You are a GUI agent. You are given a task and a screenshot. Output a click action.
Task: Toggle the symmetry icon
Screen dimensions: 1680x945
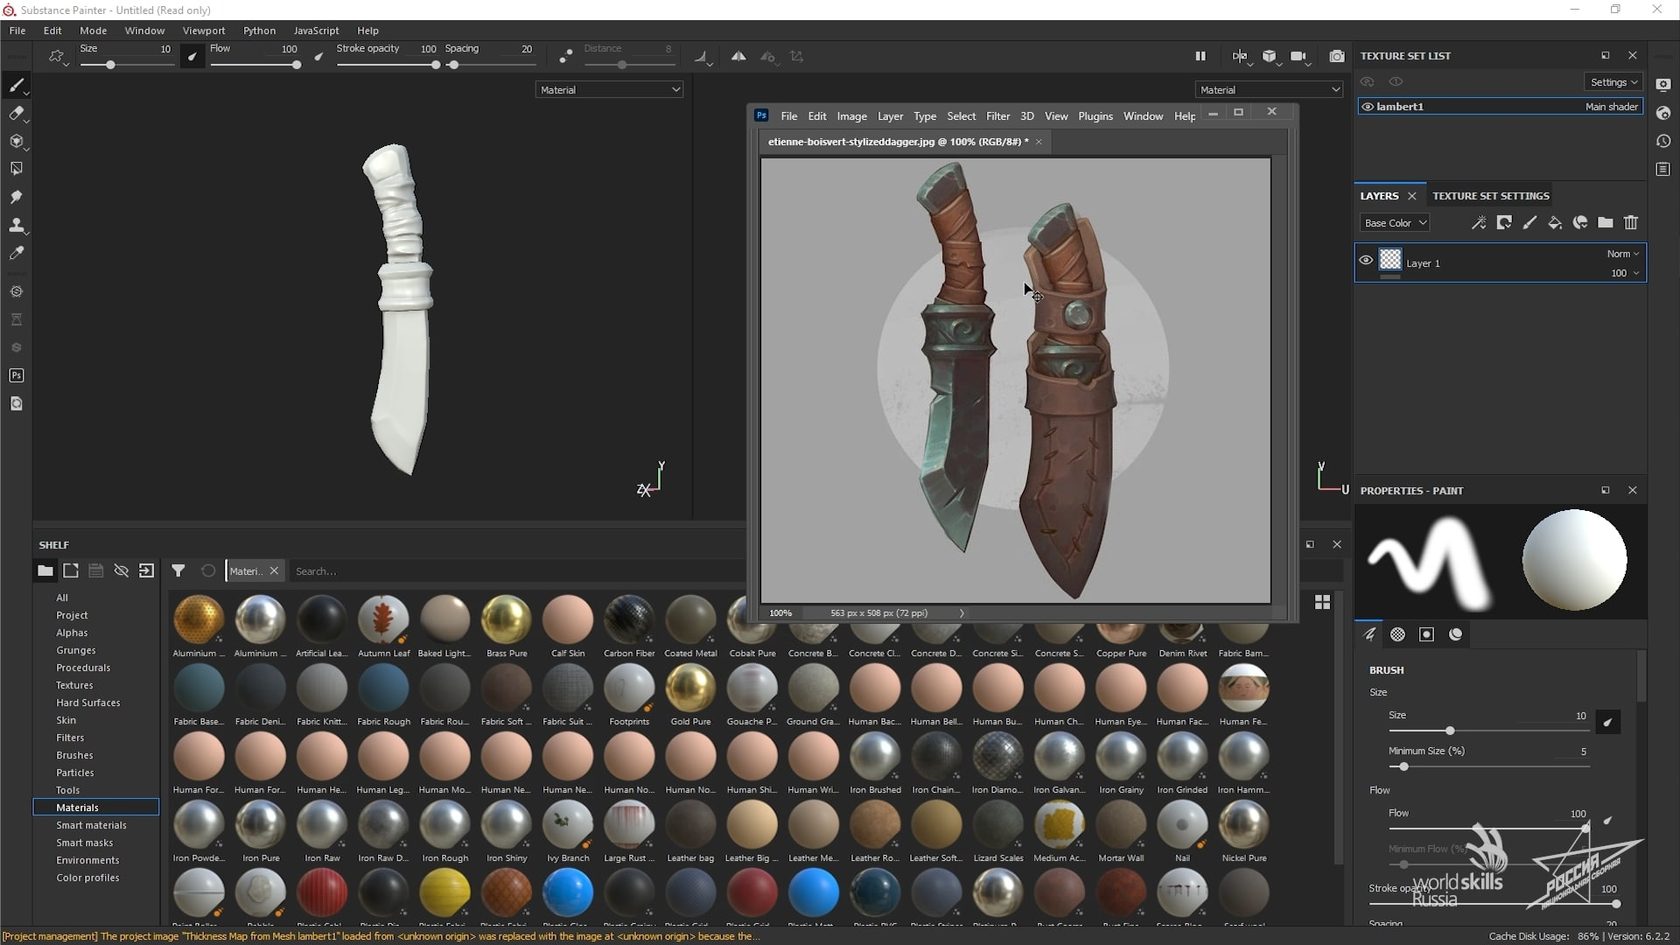[738, 56]
